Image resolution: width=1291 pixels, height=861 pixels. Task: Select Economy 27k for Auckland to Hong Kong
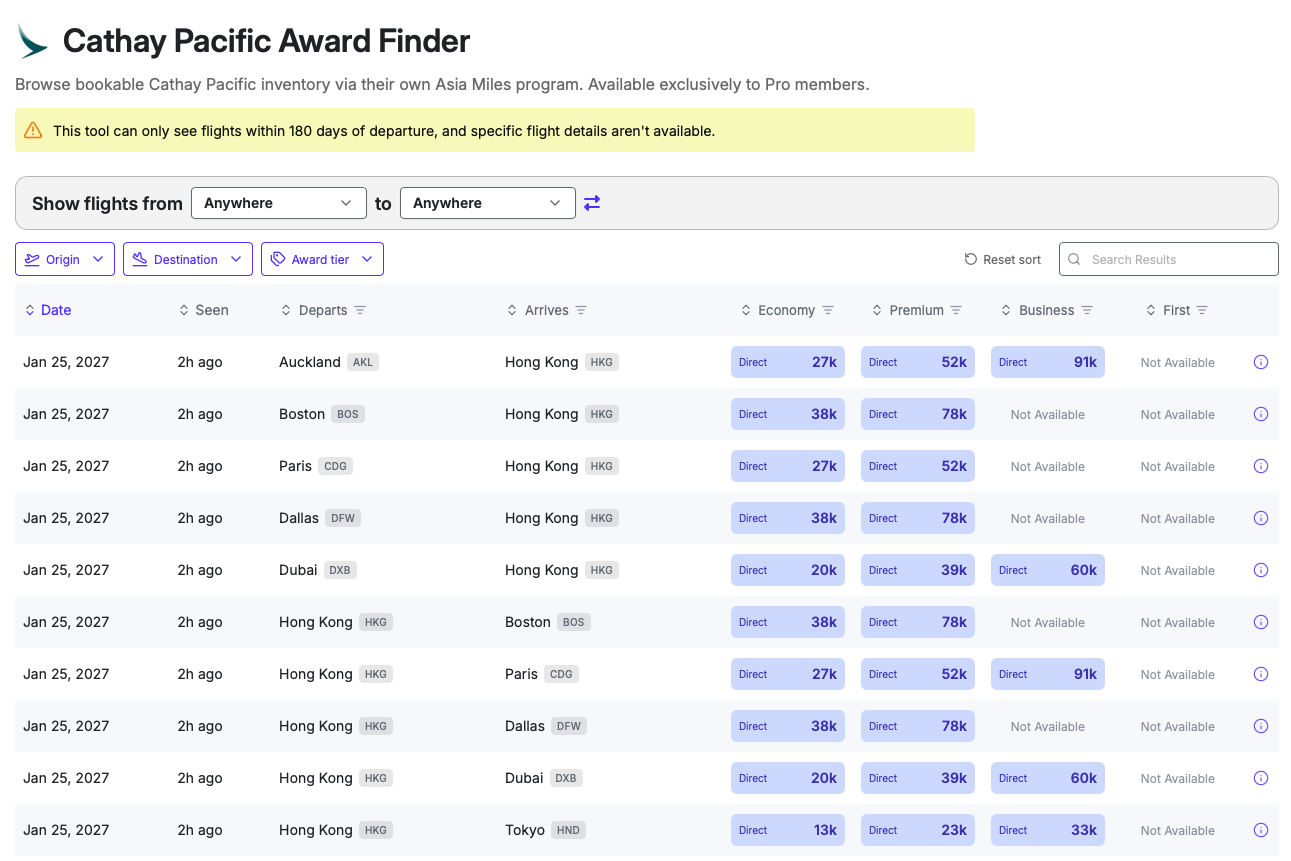pos(788,362)
